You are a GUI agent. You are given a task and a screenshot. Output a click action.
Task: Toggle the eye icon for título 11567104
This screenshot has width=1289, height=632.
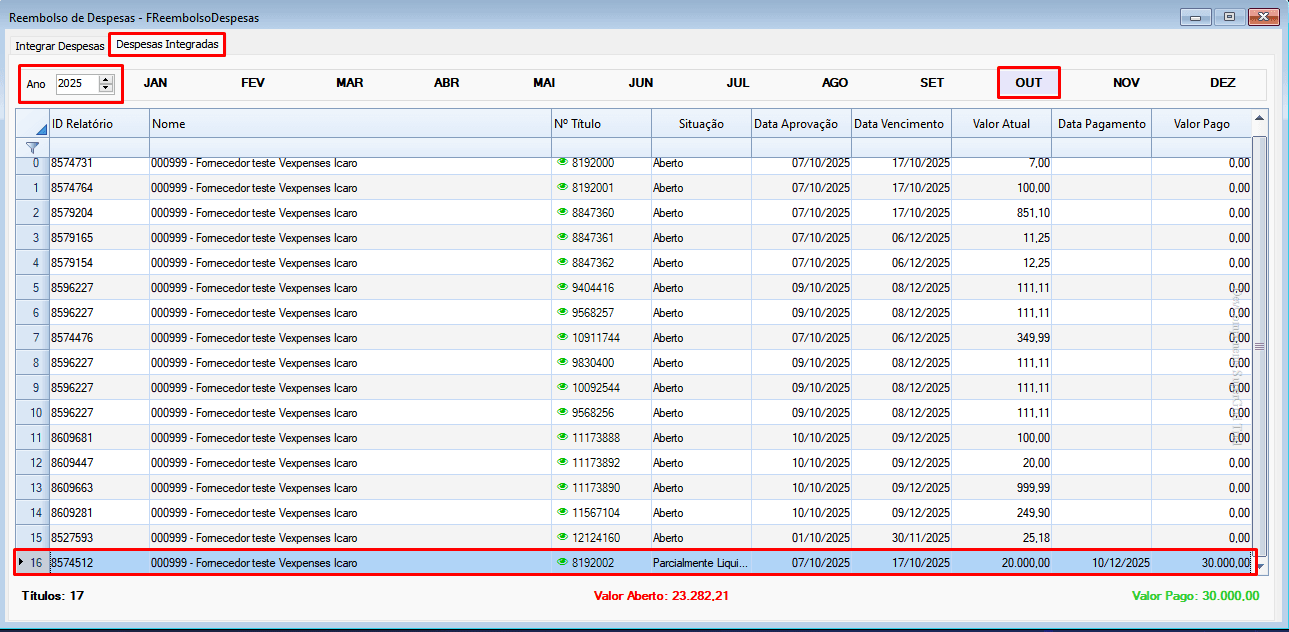pos(561,512)
